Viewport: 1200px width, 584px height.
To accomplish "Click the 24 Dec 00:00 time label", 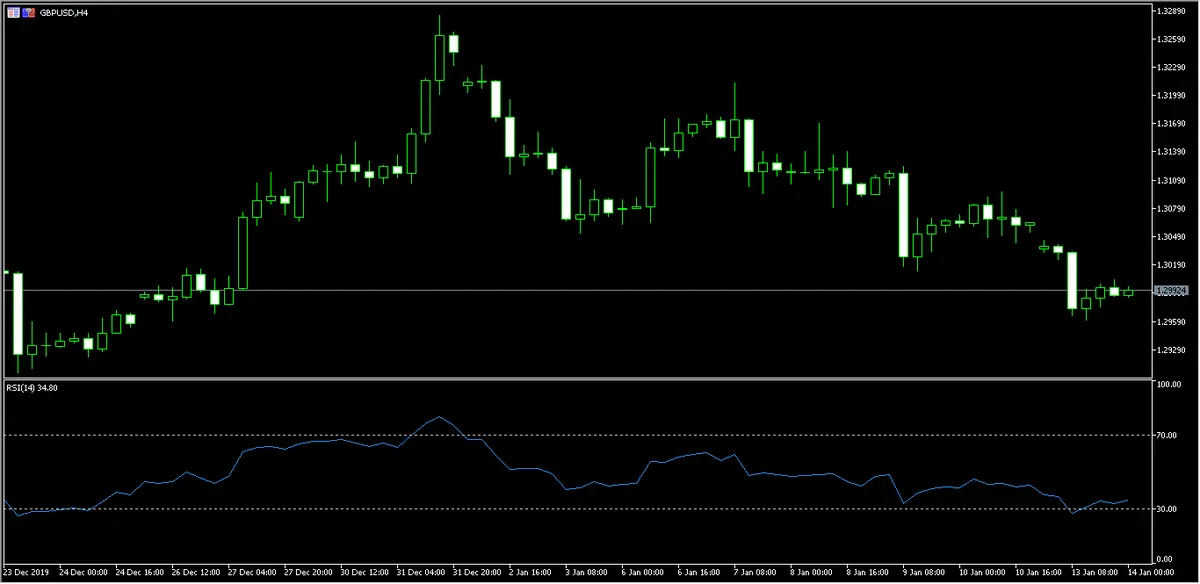I will click(x=85, y=574).
